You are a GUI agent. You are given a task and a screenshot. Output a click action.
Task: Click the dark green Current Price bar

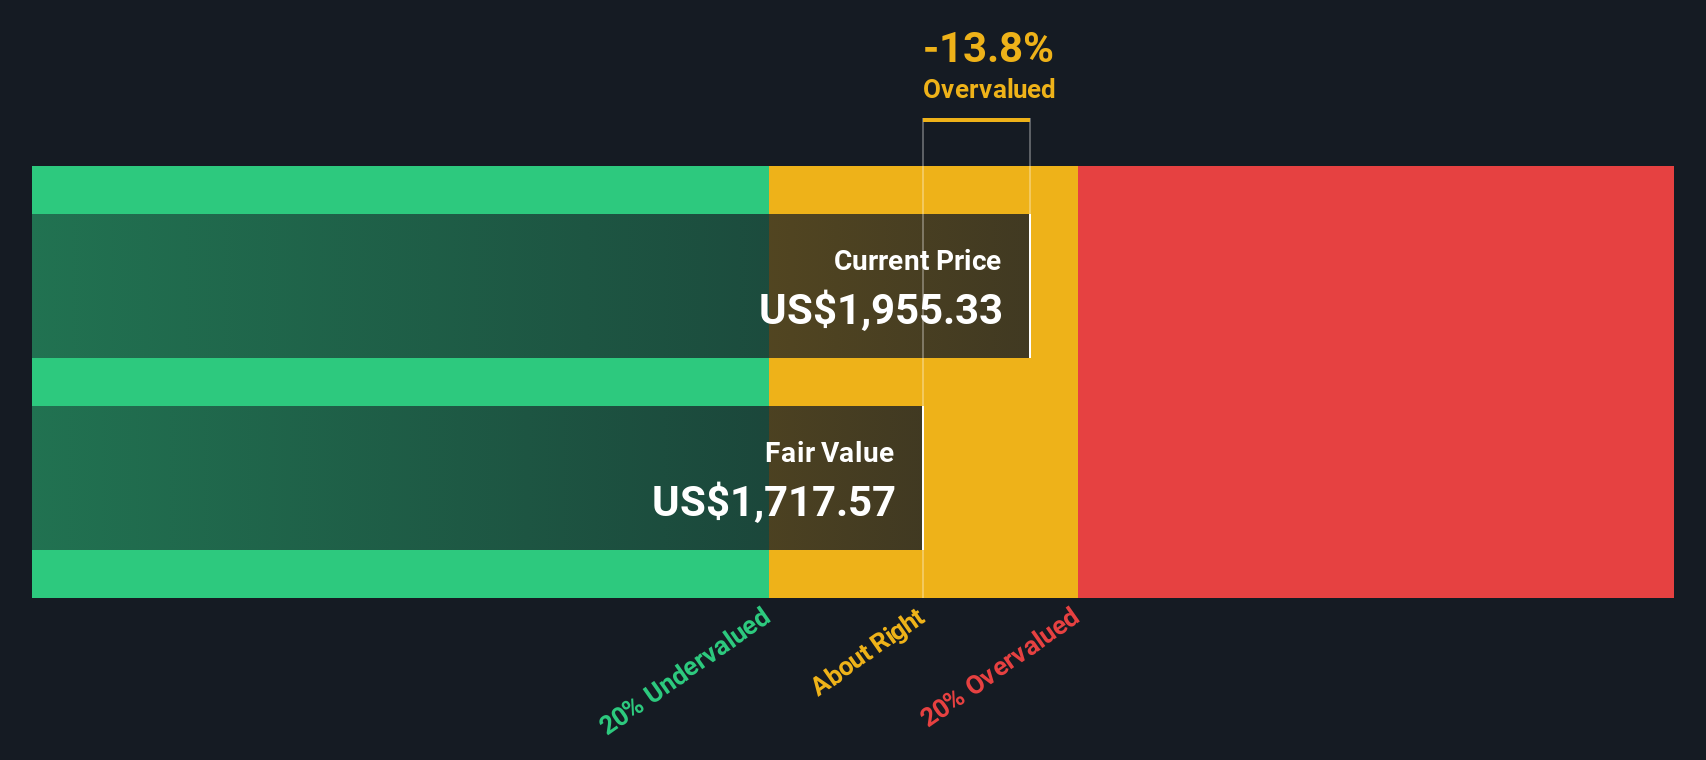coord(400,286)
